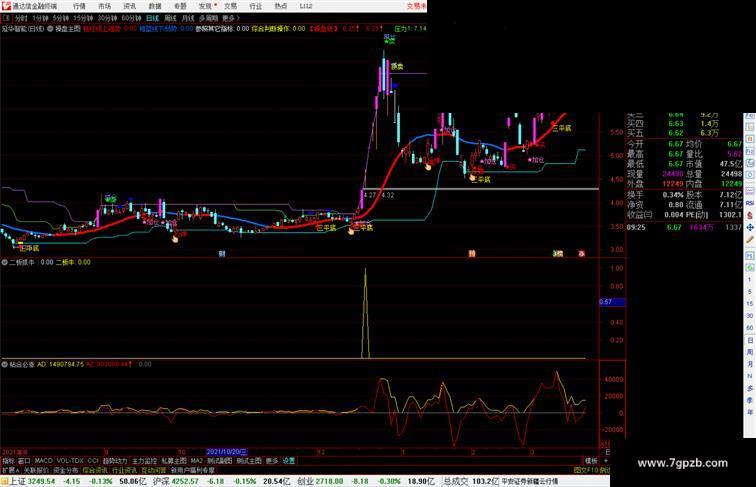Viewport: 756px width, 487px height.
Task: Select 年 period in right sidebar
Action: pos(750,412)
